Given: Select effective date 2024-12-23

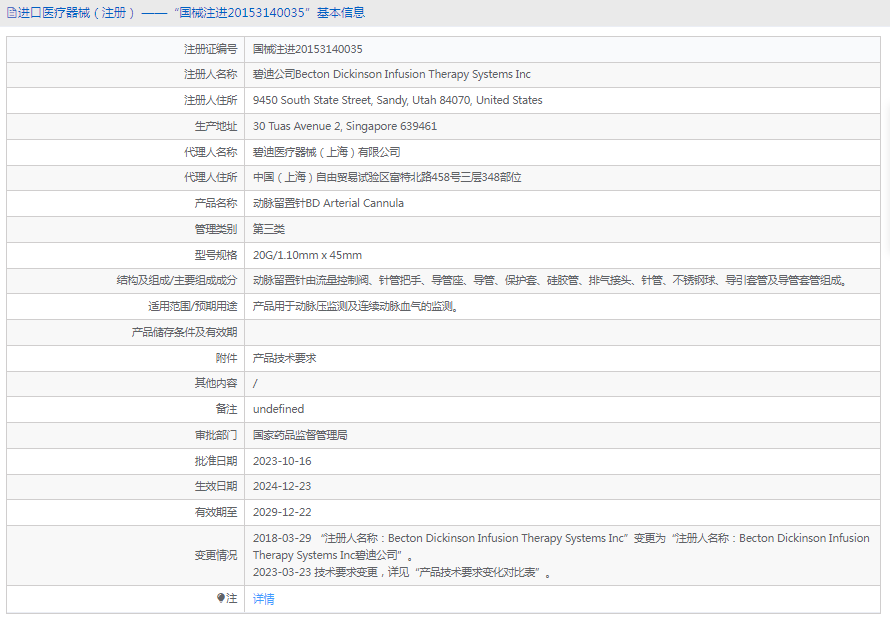Looking at the screenshot, I should tap(282, 486).
